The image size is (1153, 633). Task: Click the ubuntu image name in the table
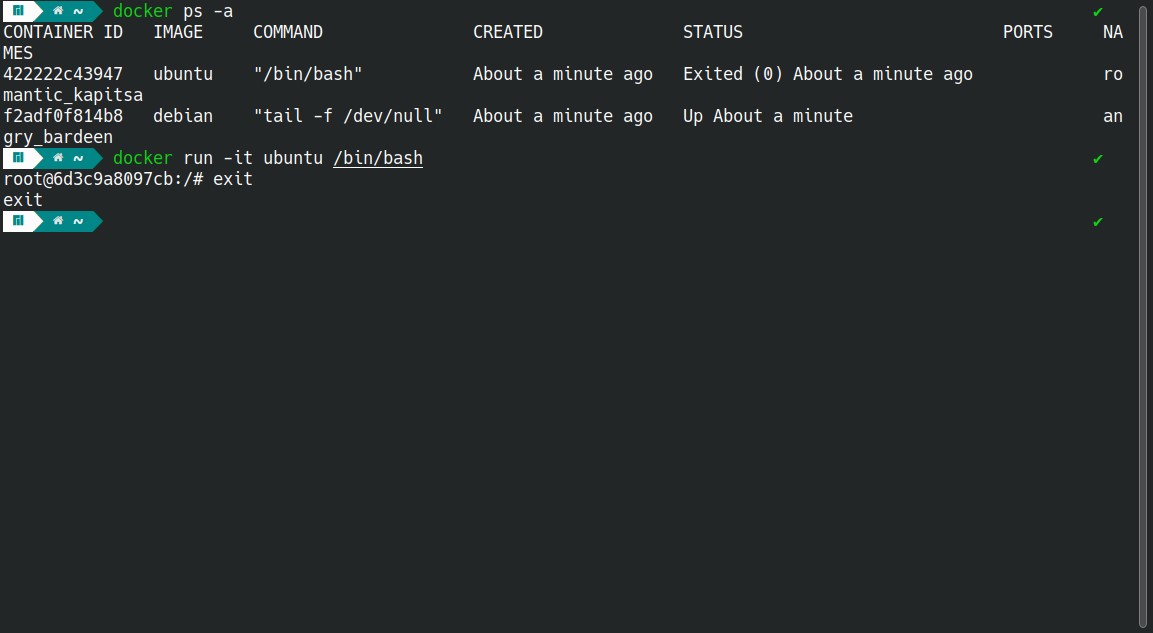[183, 74]
